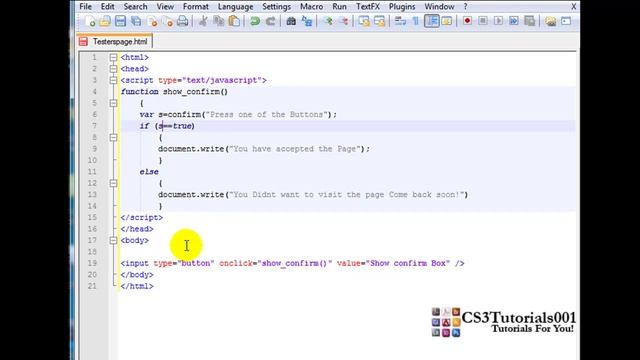640x360 pixels.
Task: Stop macro recording square icon
Action: pyautogui.click(x=483, y=21)
